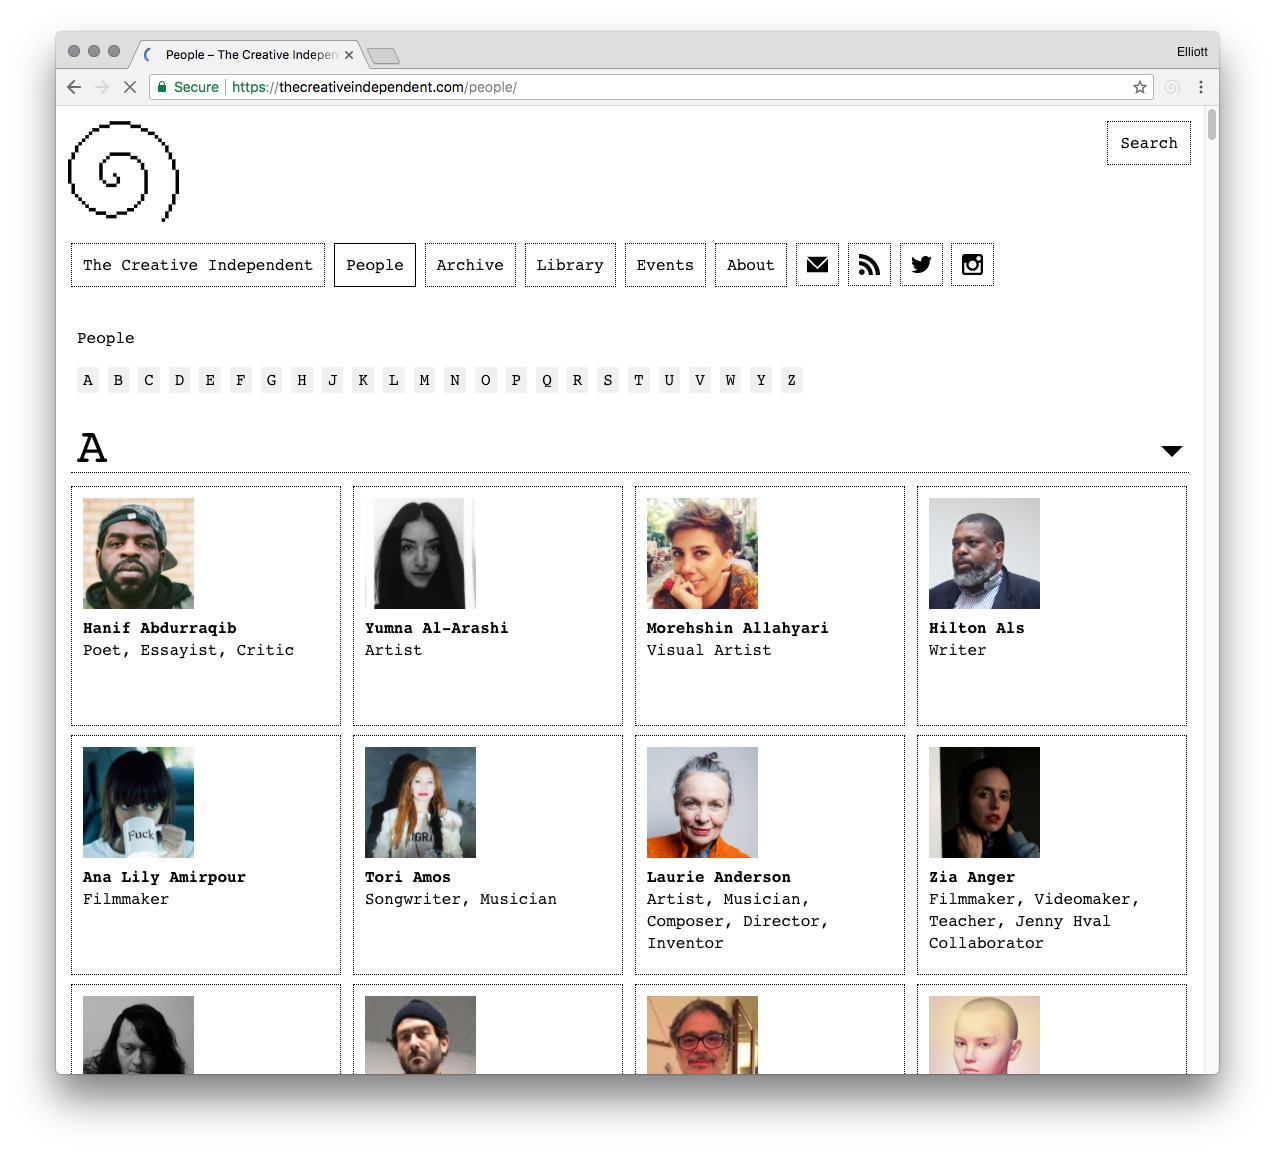Click the browser back arrow
The image size is (1275, 1154).
[74, 87]
